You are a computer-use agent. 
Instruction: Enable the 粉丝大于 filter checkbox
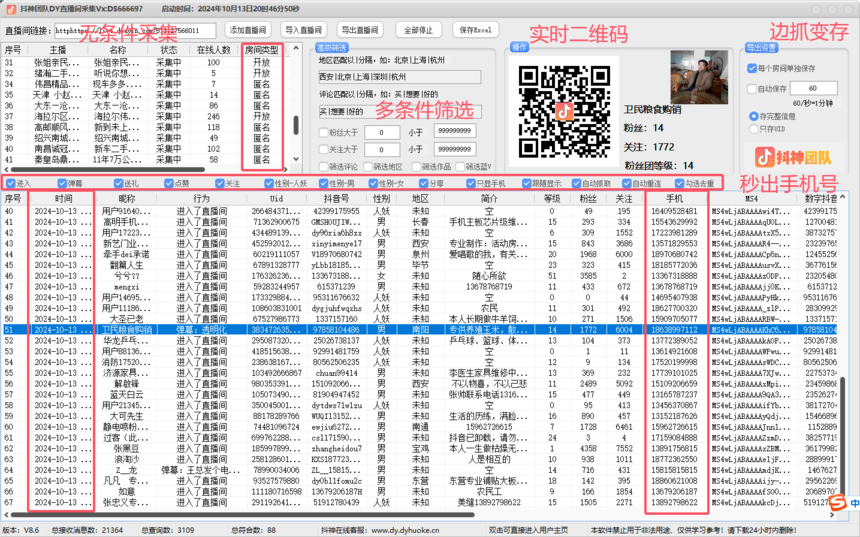tap(324, 132)
